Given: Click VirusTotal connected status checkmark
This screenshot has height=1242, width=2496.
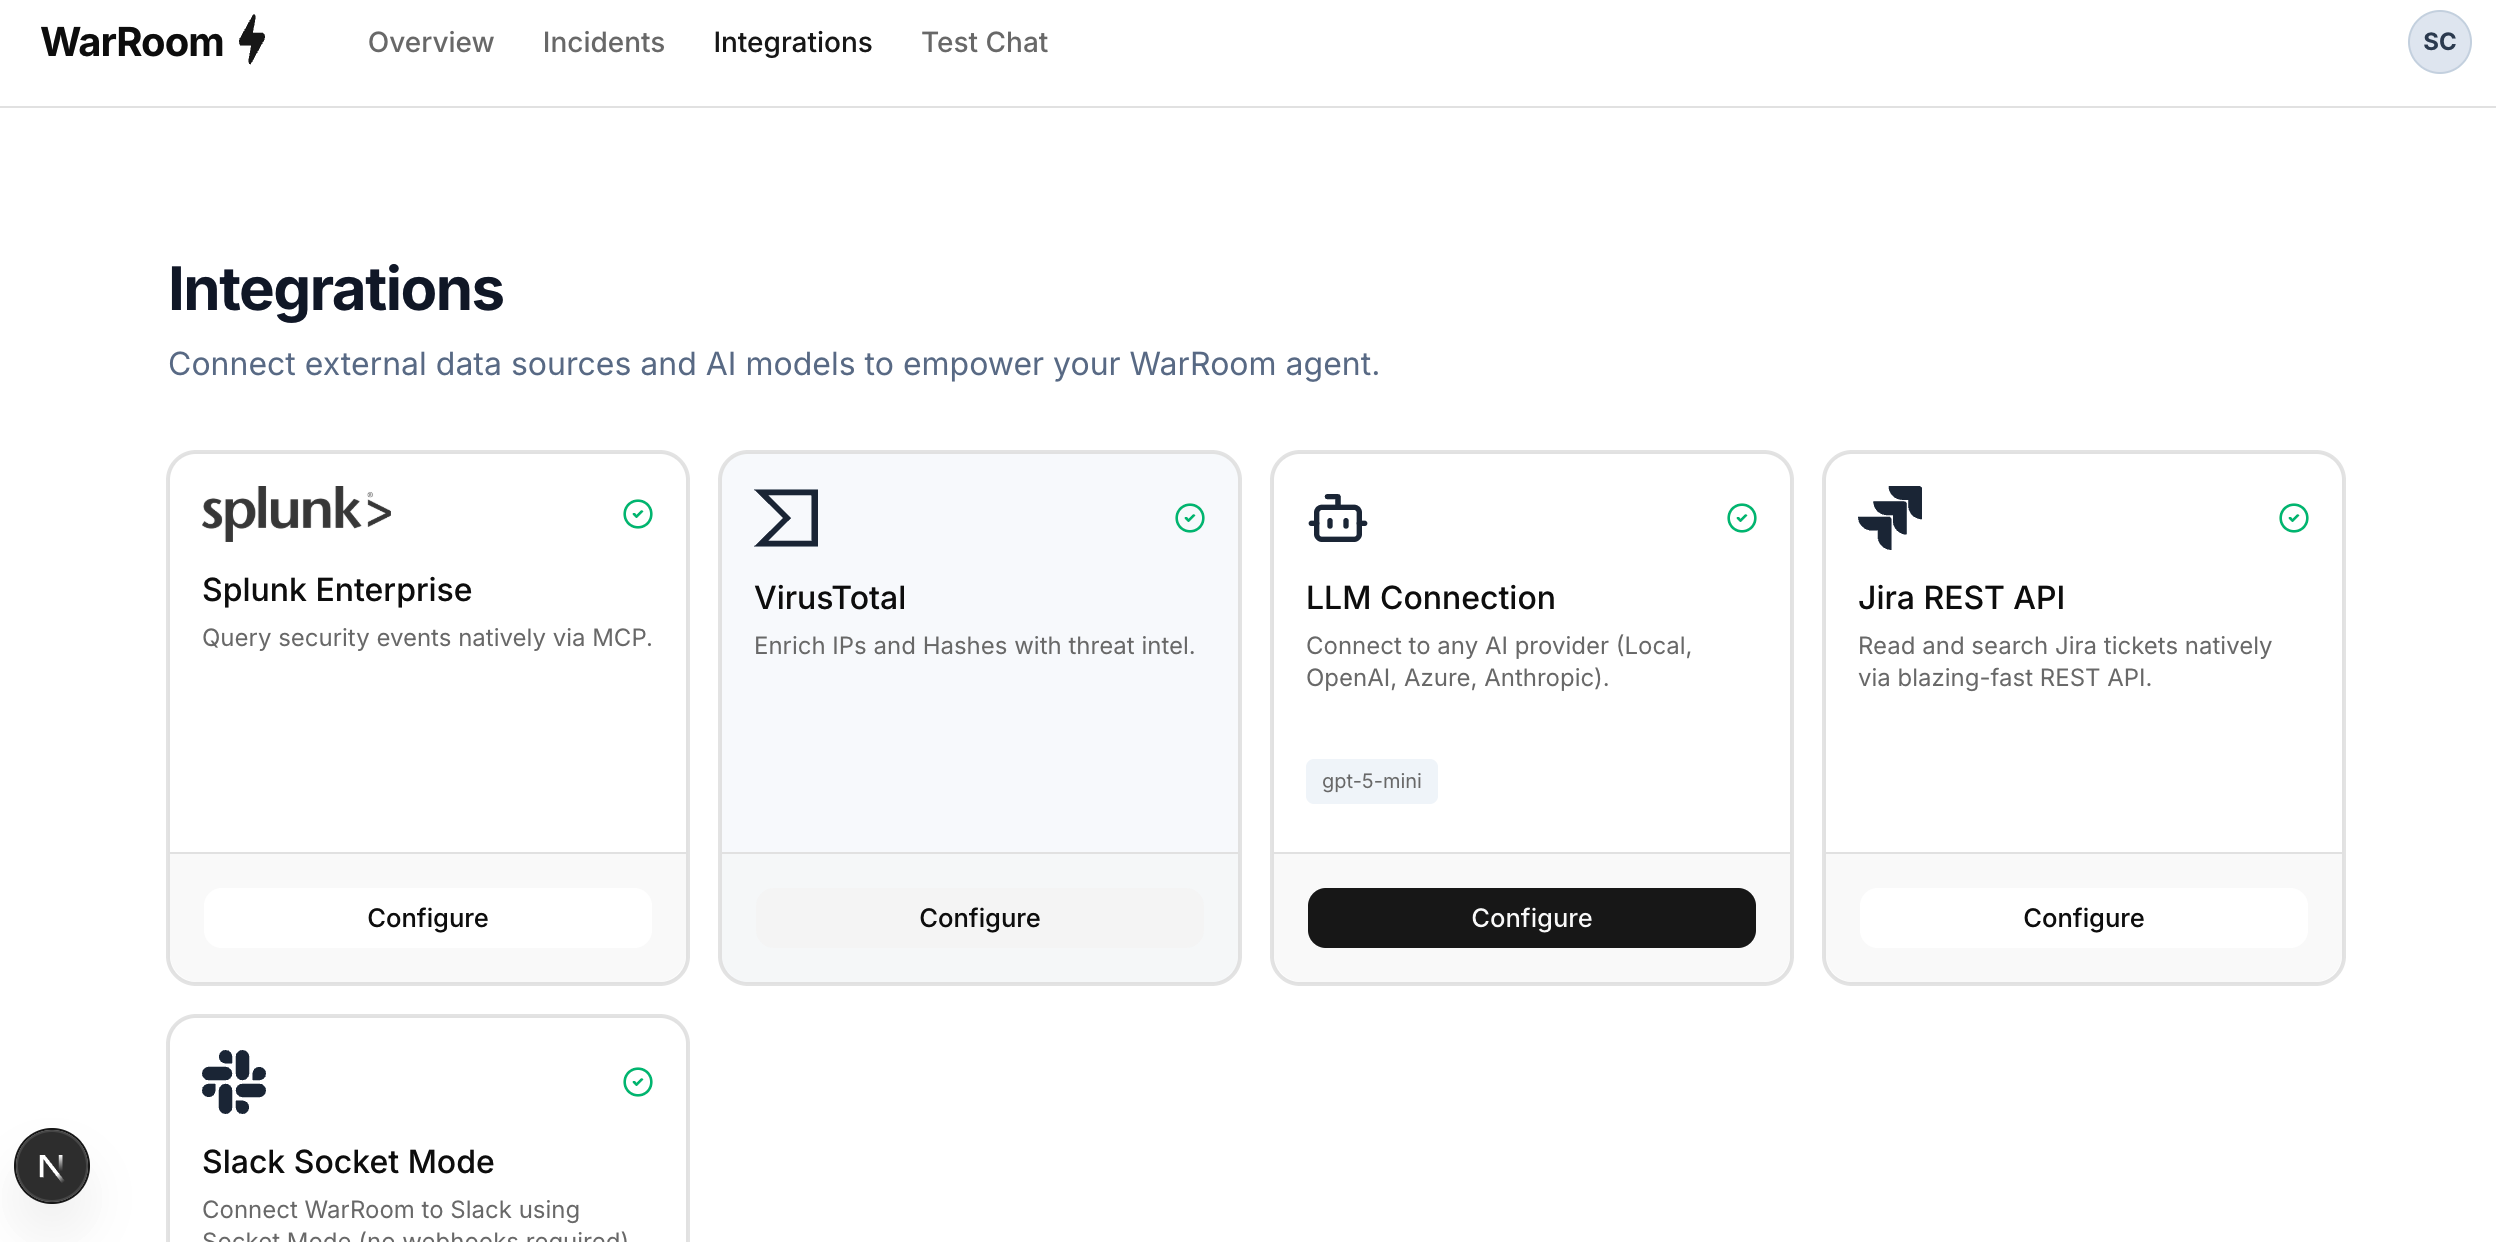Looking at the screenshot, I should point(1190,518).
